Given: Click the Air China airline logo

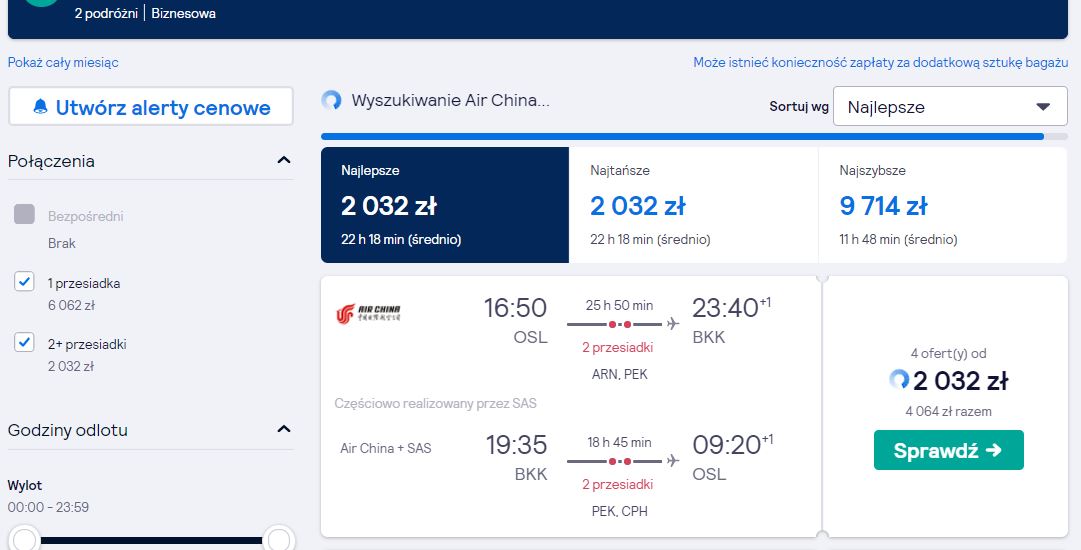Looking at the screenshot, I should (x=368, y=314).
